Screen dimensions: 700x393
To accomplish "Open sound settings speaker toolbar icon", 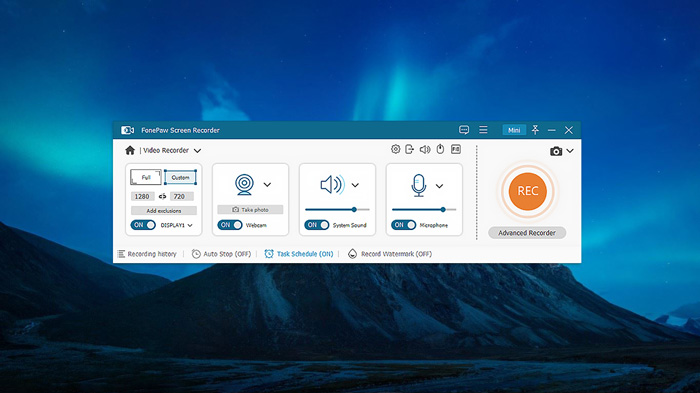I will pos(425,149).
